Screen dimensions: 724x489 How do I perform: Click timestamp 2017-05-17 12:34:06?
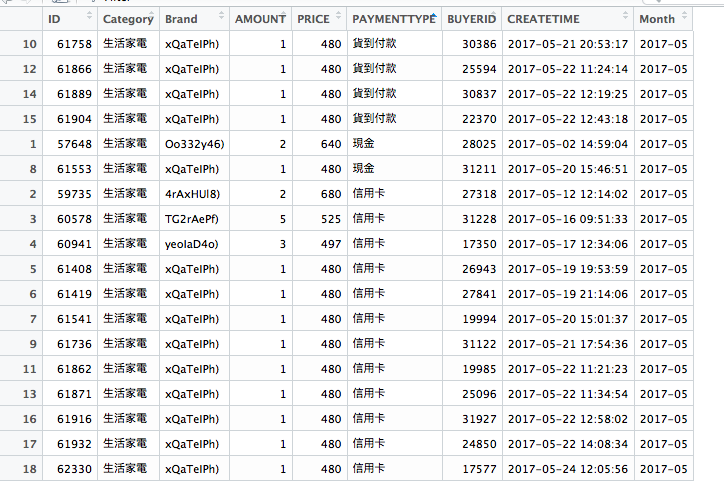568,244
